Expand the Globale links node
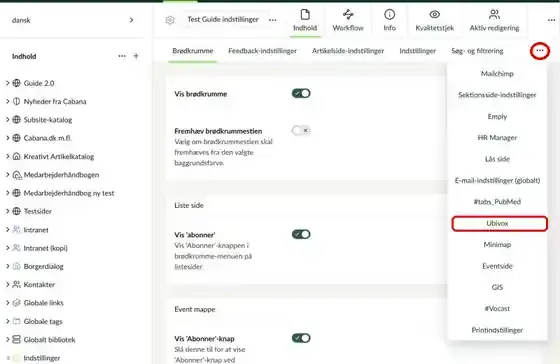The image size is (560, 364). coord(7,303)
